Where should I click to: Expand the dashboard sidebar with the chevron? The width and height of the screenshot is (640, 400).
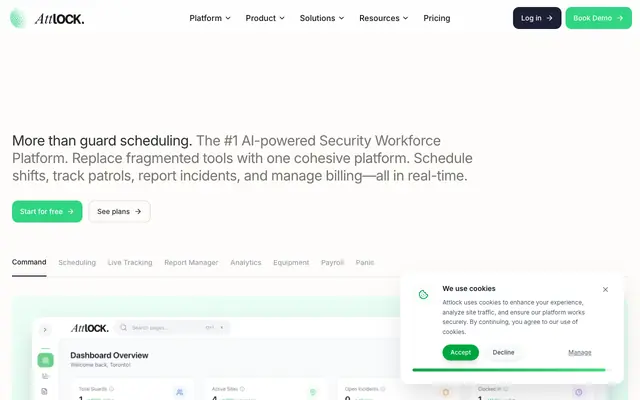pyautogui.click(x=45, y=329)
